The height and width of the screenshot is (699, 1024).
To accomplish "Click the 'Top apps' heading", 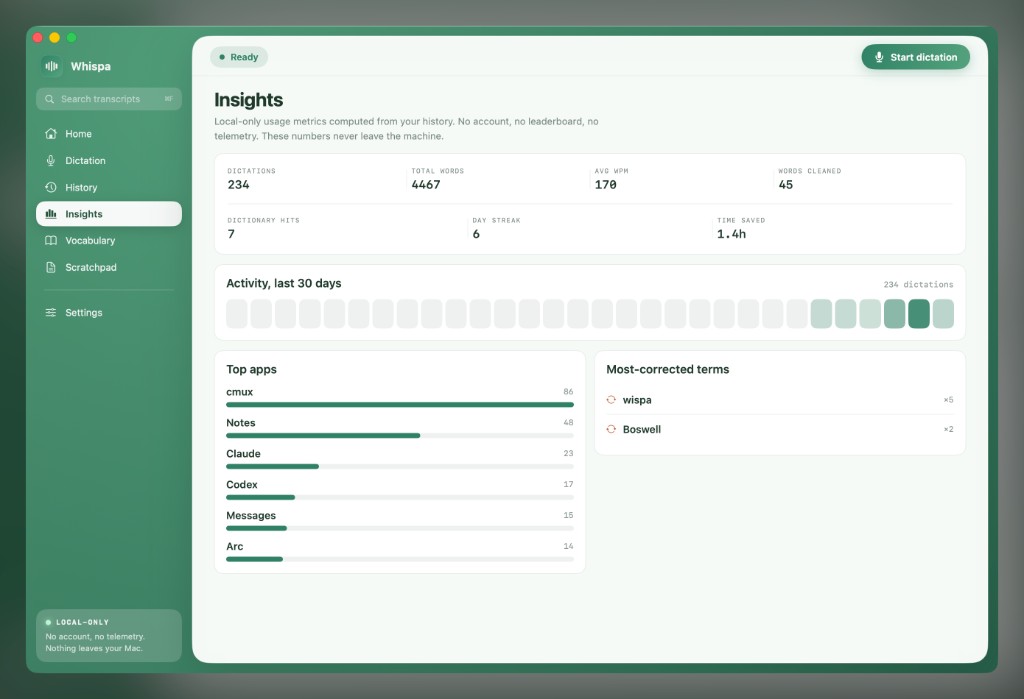I will point(251,369).
